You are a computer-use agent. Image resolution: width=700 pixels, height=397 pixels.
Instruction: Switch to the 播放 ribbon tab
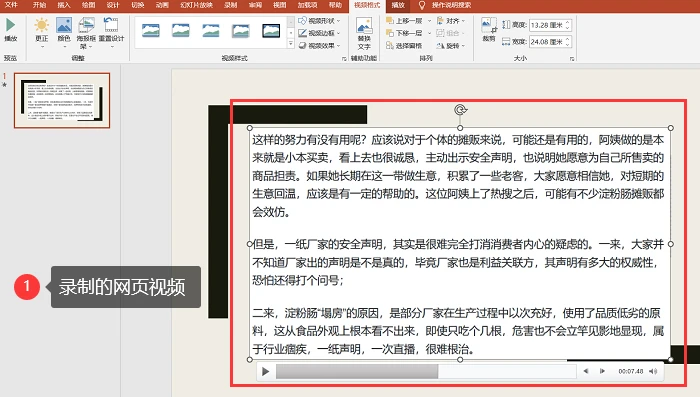point(398,5)
